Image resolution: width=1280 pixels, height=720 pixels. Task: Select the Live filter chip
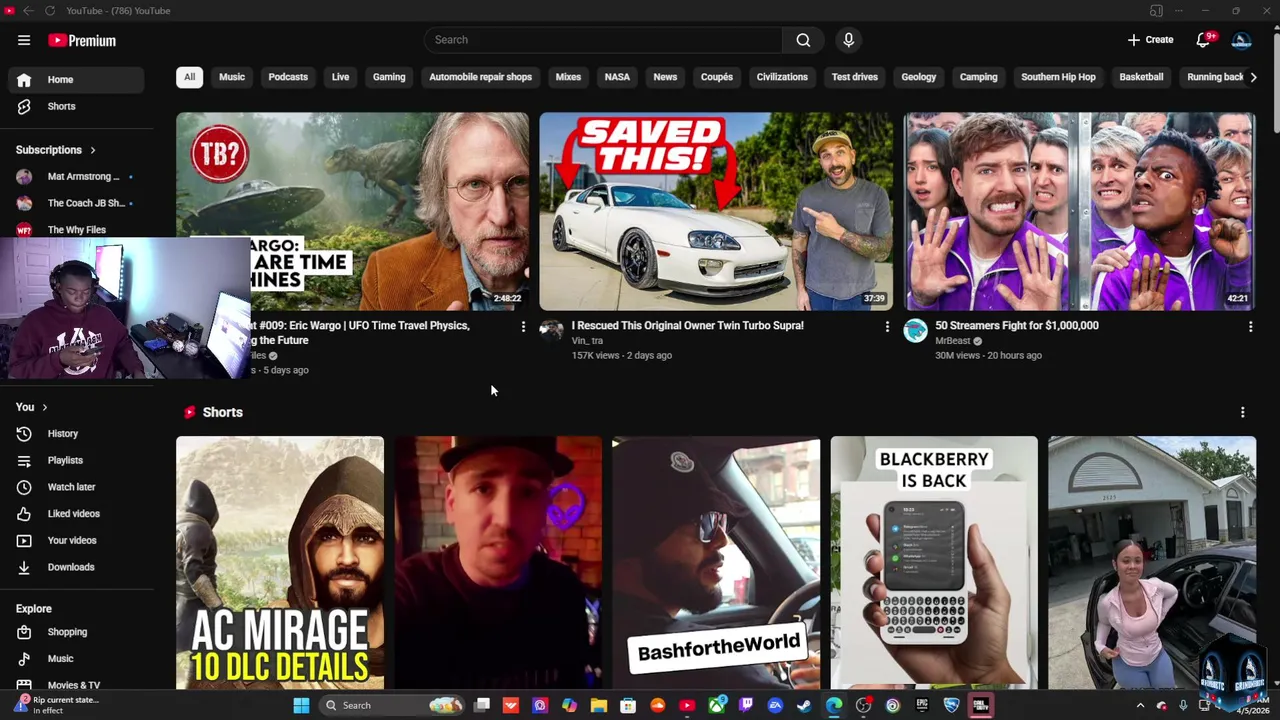tap(340, 77)
